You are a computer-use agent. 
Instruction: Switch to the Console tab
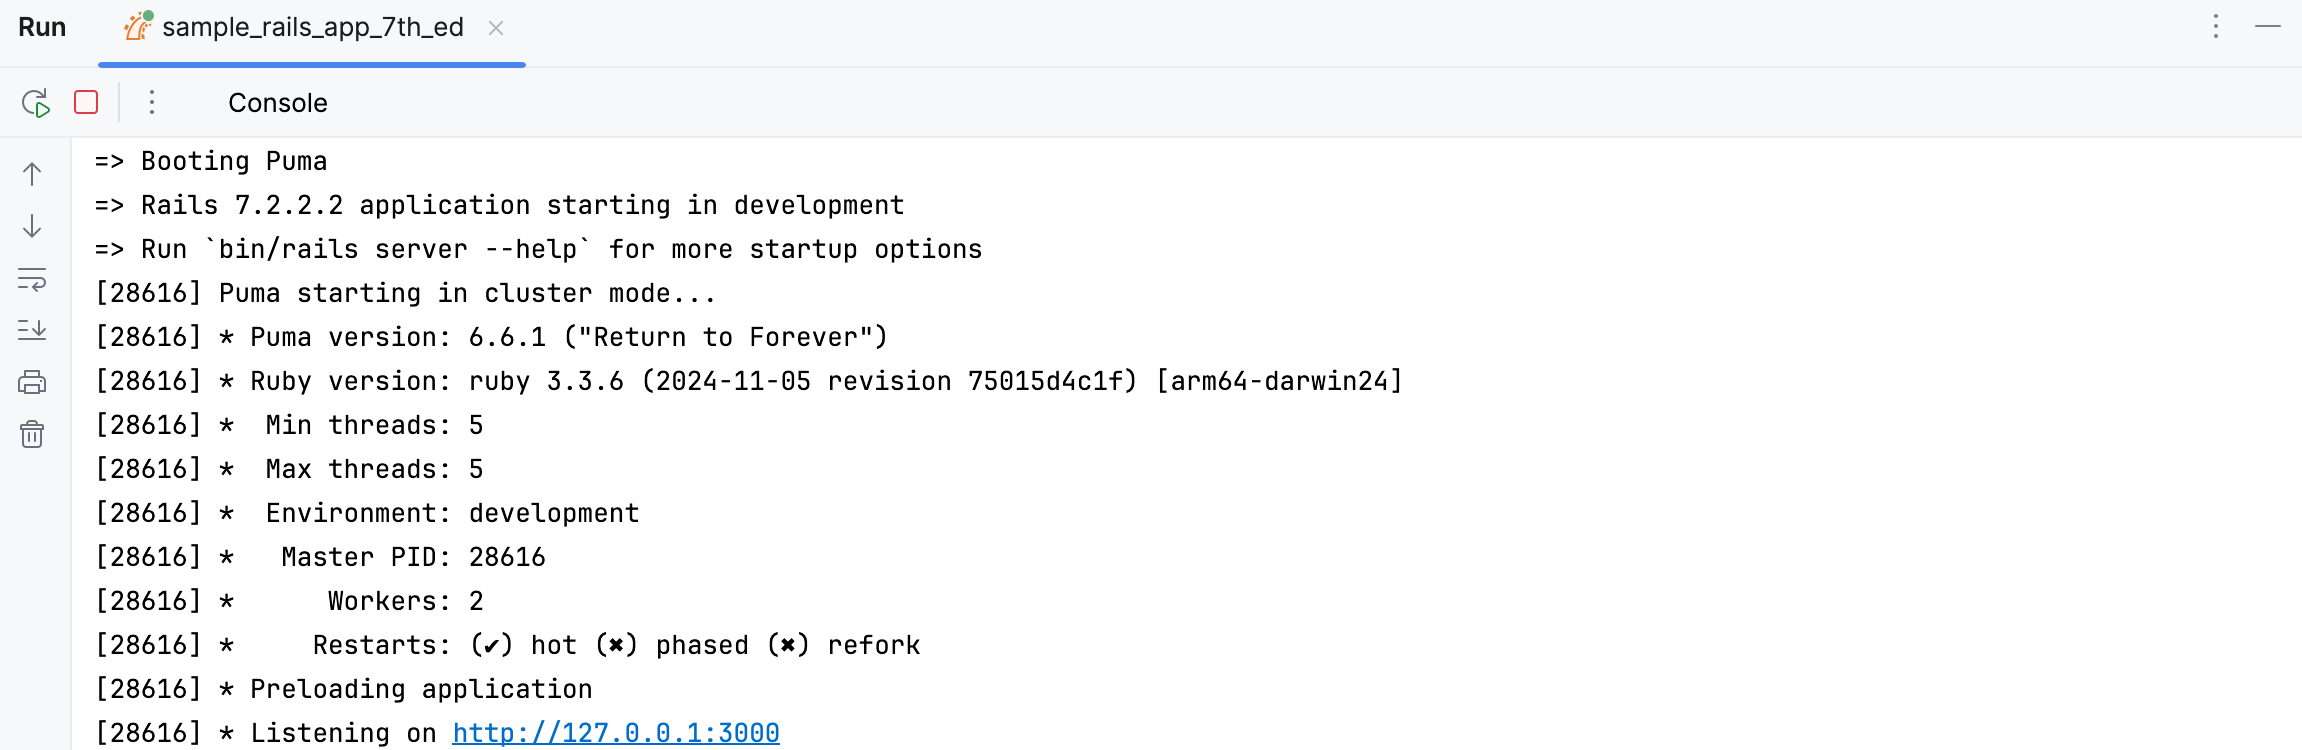(277, 102)
